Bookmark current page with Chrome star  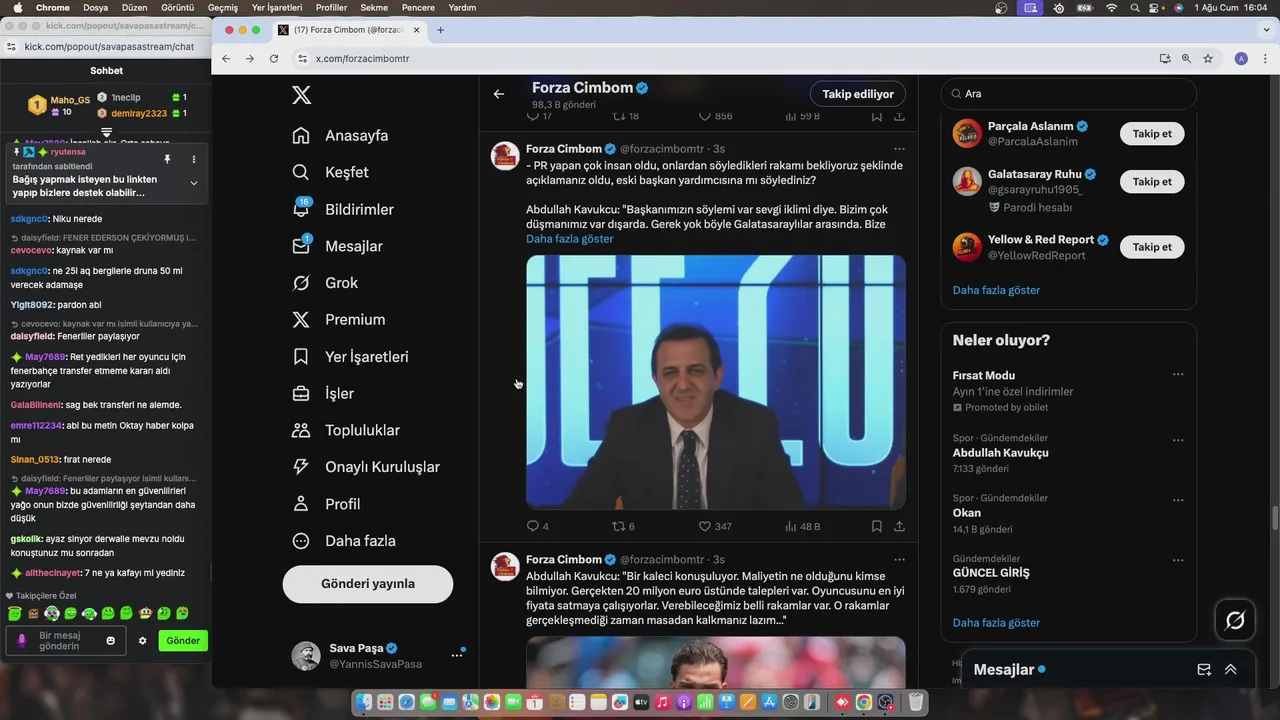point(1208,59)
